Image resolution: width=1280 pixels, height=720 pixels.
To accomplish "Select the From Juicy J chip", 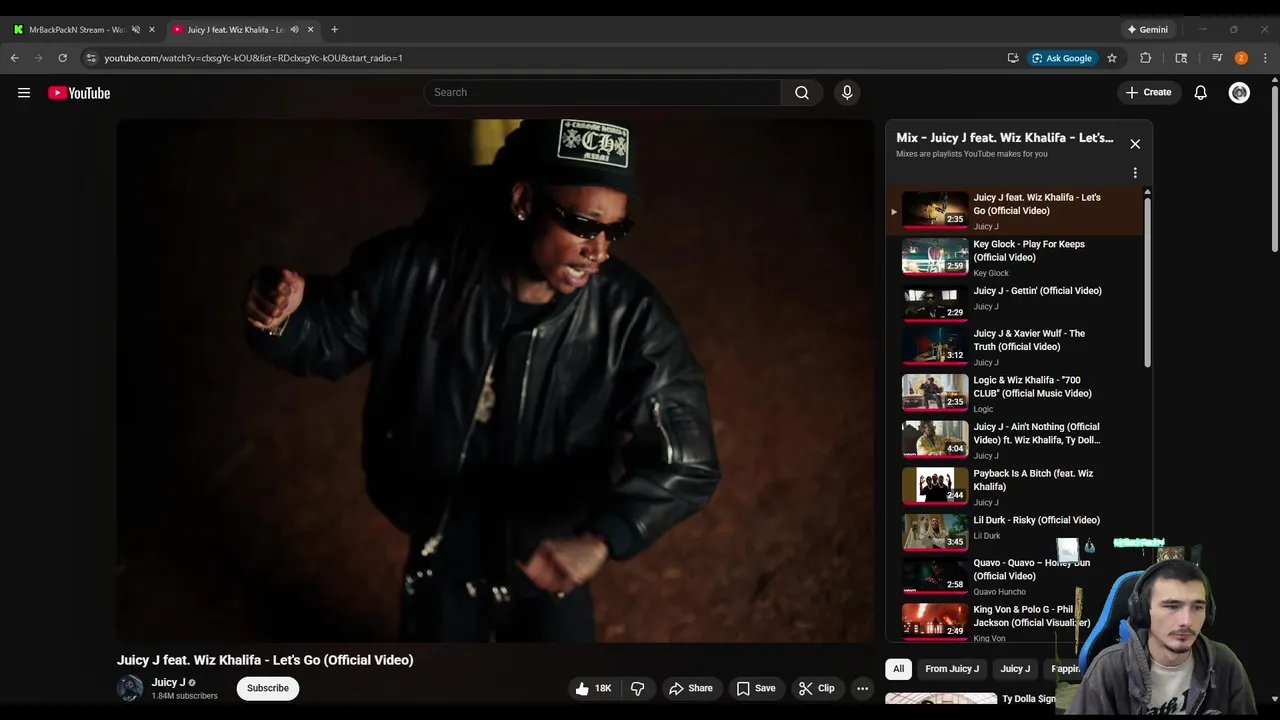I will 952,669.
